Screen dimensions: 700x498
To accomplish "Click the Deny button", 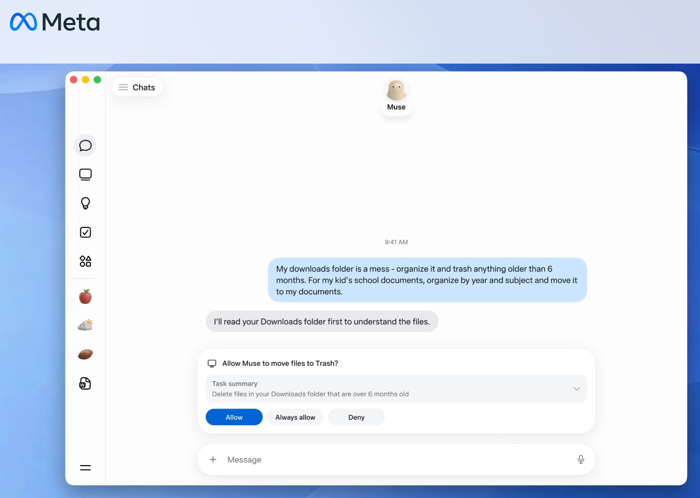I will coord(356,417).
